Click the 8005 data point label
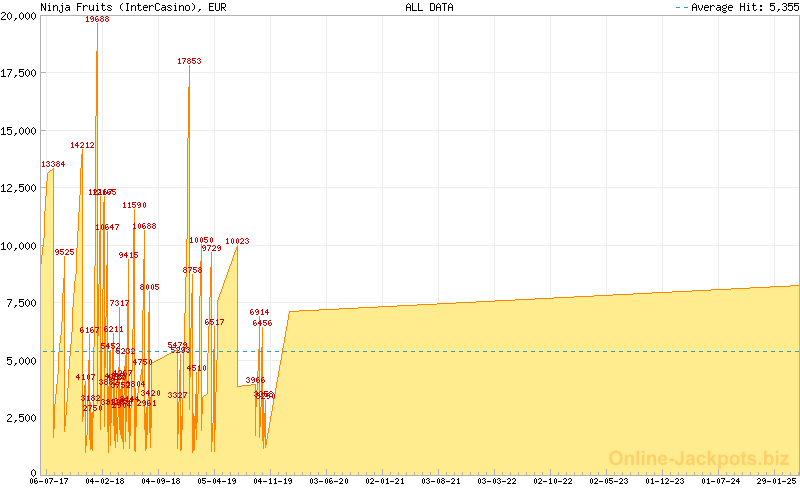The width and height of the screenshot is (800, 490). point(149,287)
